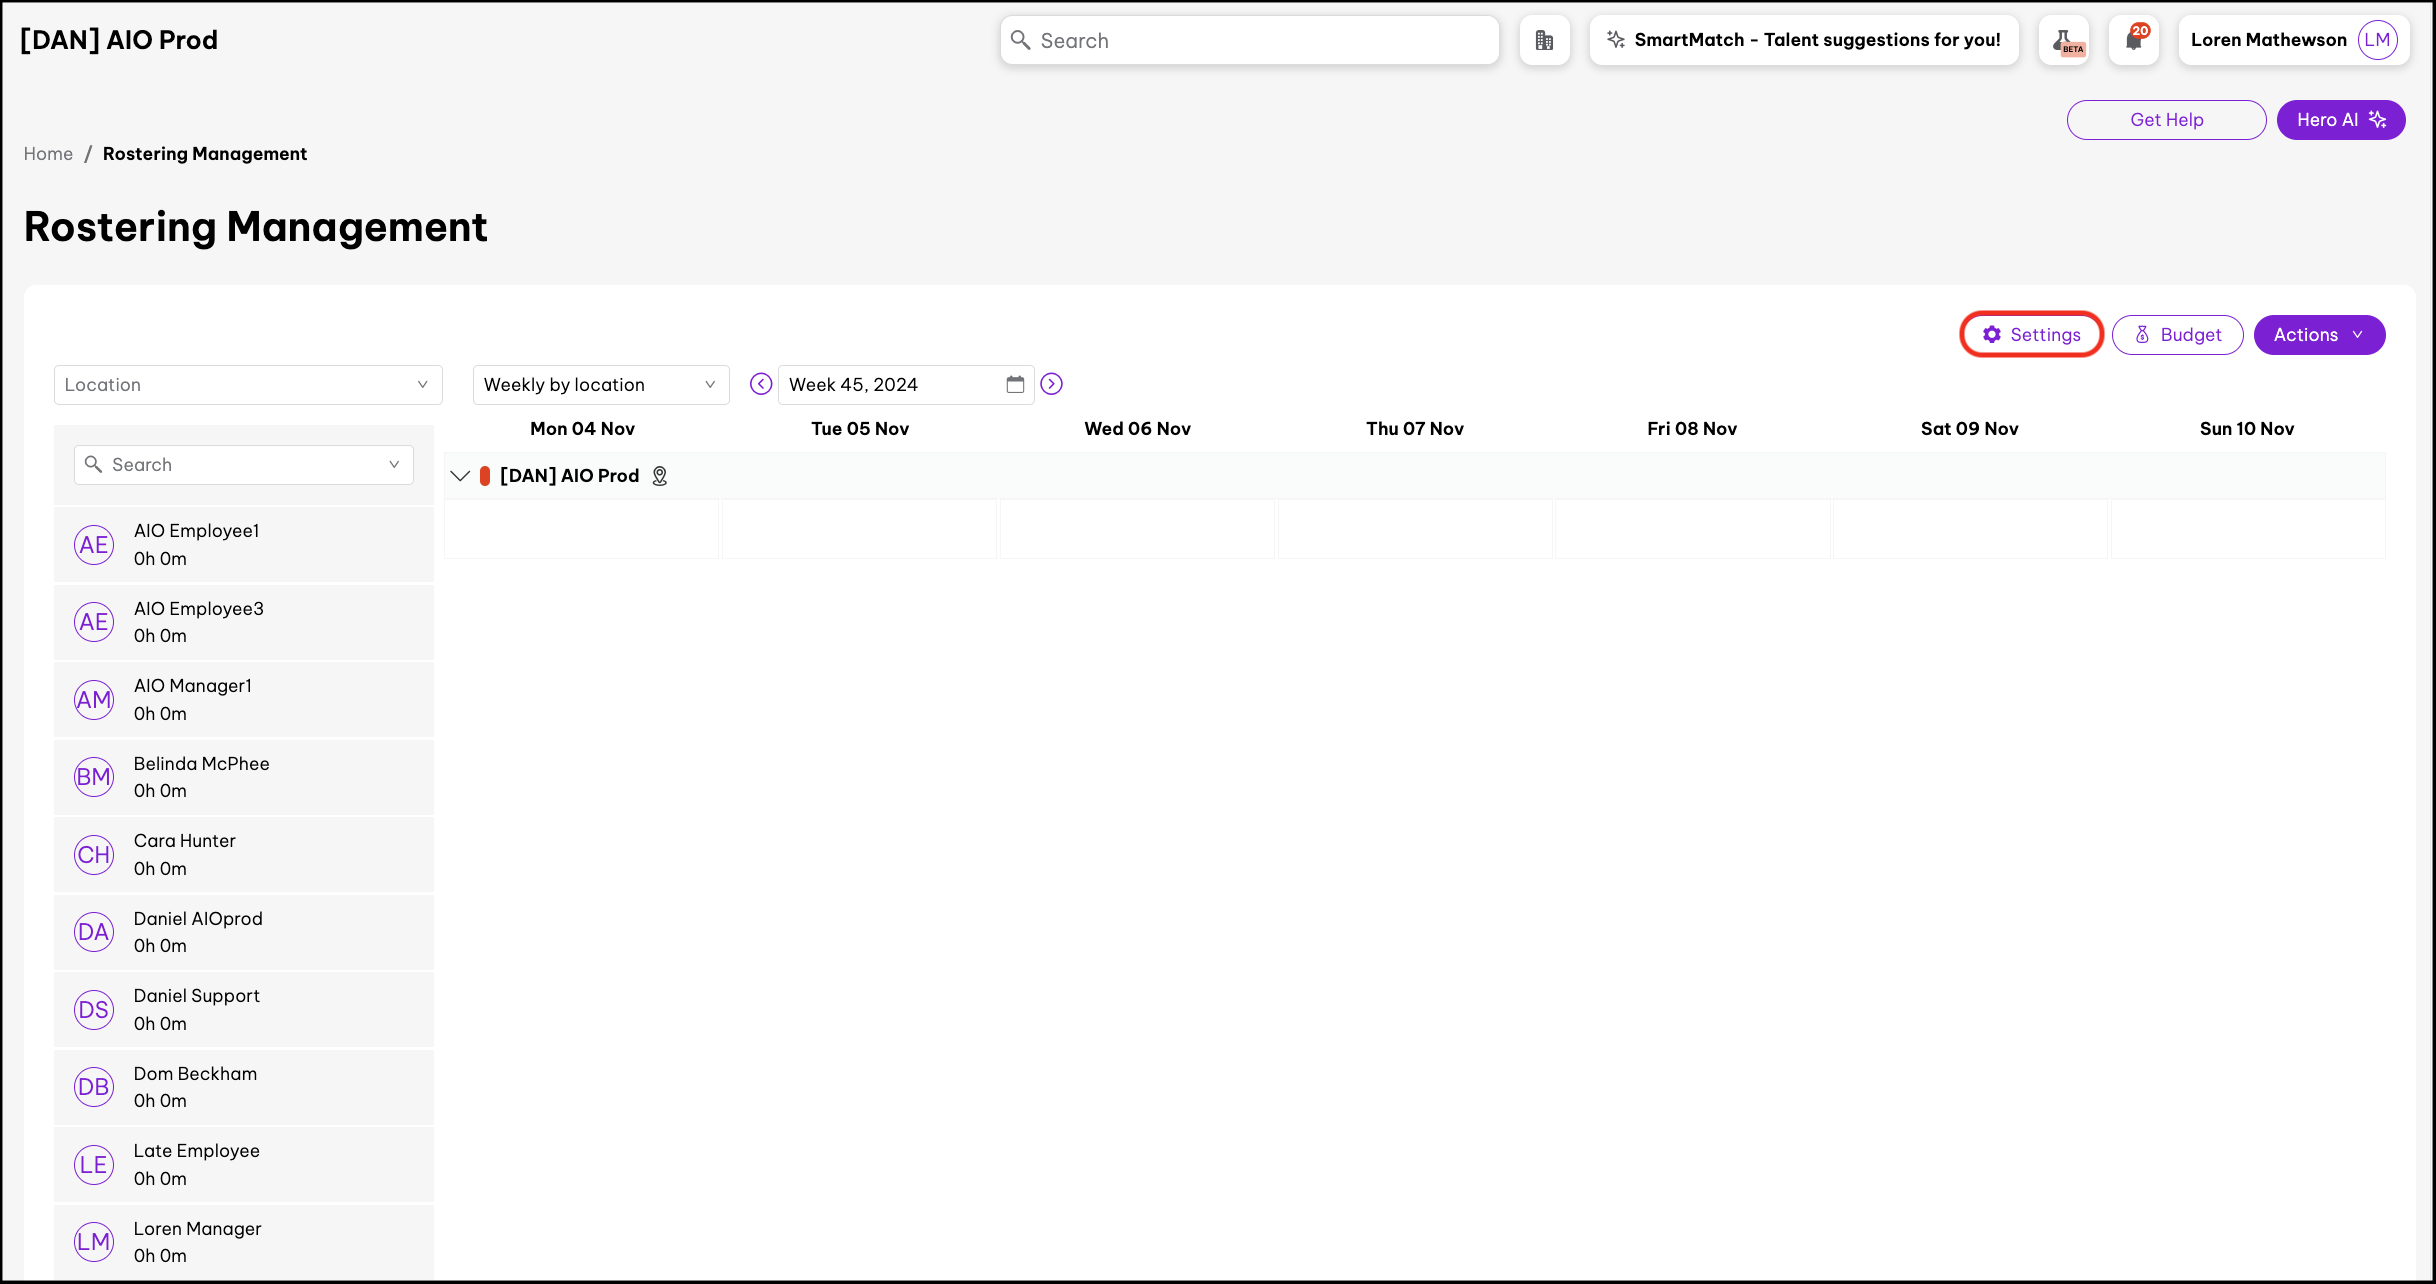The height and width of the screenshot is (1284, 2436).
Task: Go to previous week arrow
Action: click(761, 384)
